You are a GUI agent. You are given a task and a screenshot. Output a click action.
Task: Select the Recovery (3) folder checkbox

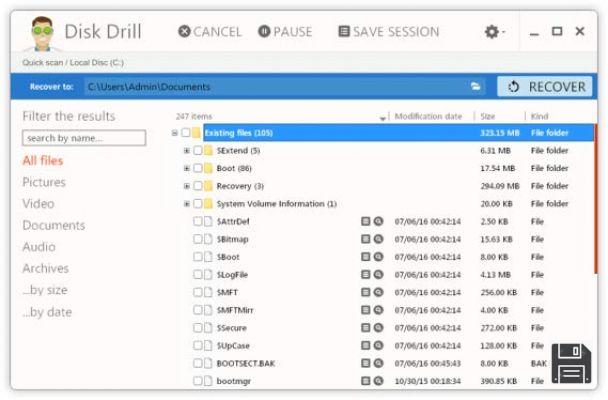click(198, 186)
